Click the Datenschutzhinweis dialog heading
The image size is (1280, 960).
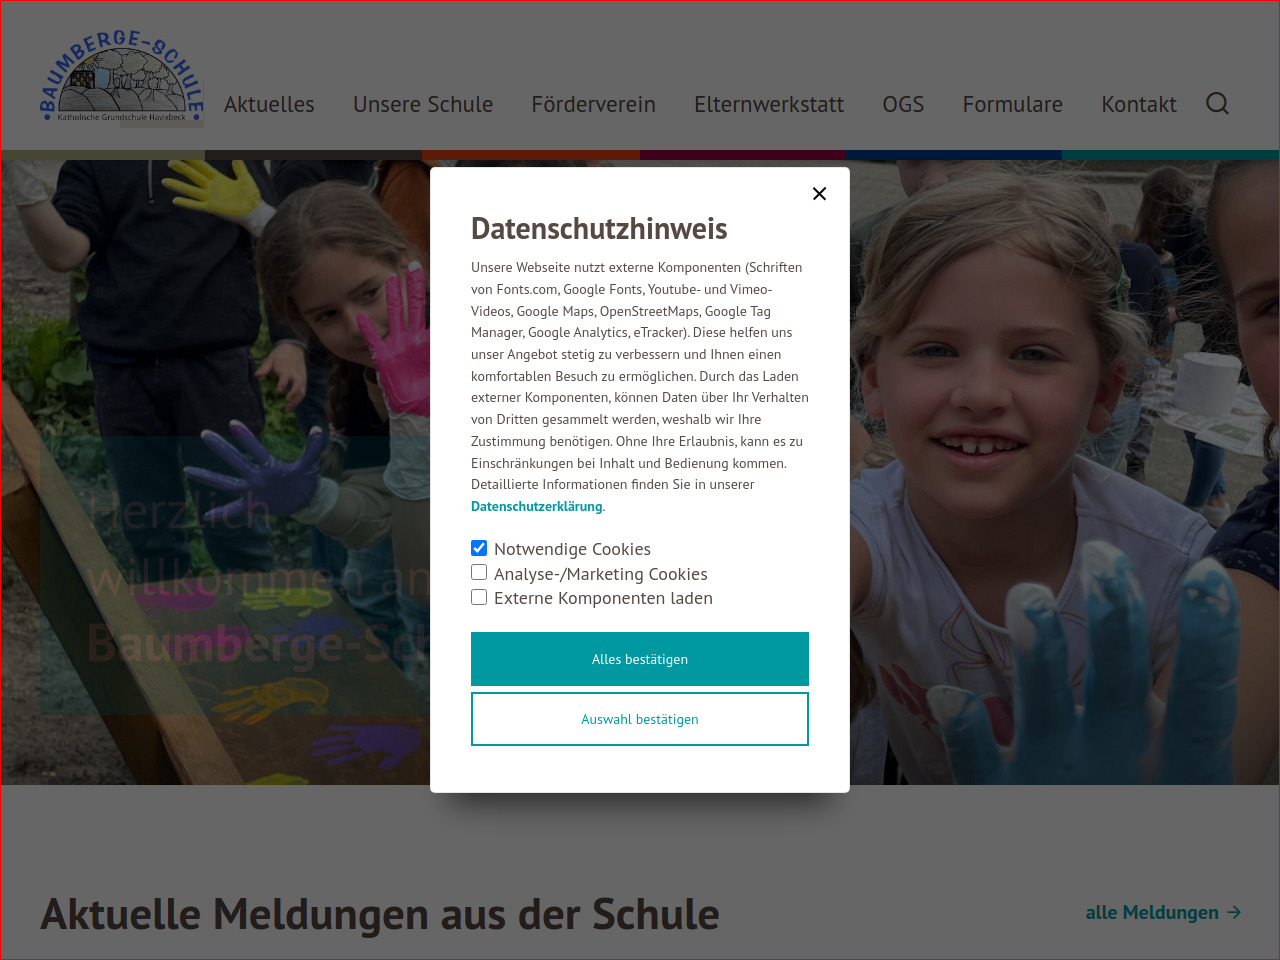coord(599,229)
